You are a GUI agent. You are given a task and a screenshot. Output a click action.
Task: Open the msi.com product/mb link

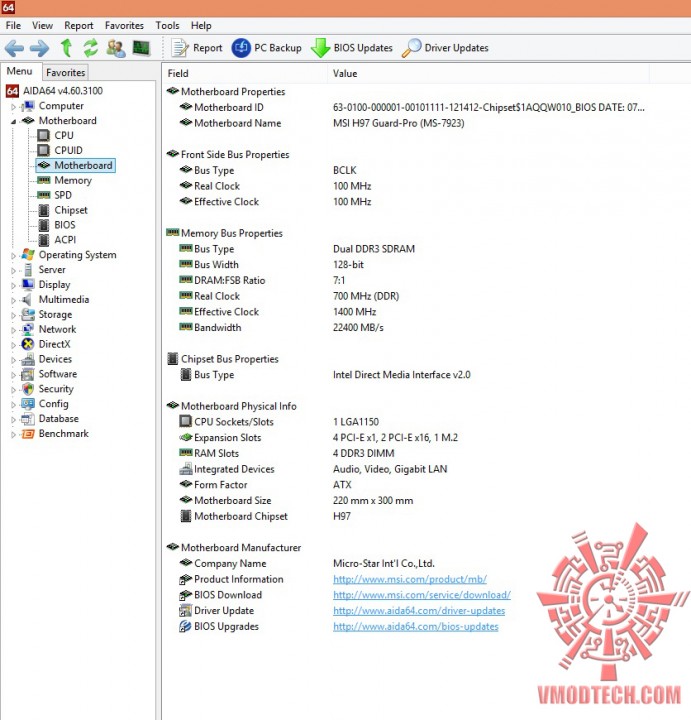(410, 579)
